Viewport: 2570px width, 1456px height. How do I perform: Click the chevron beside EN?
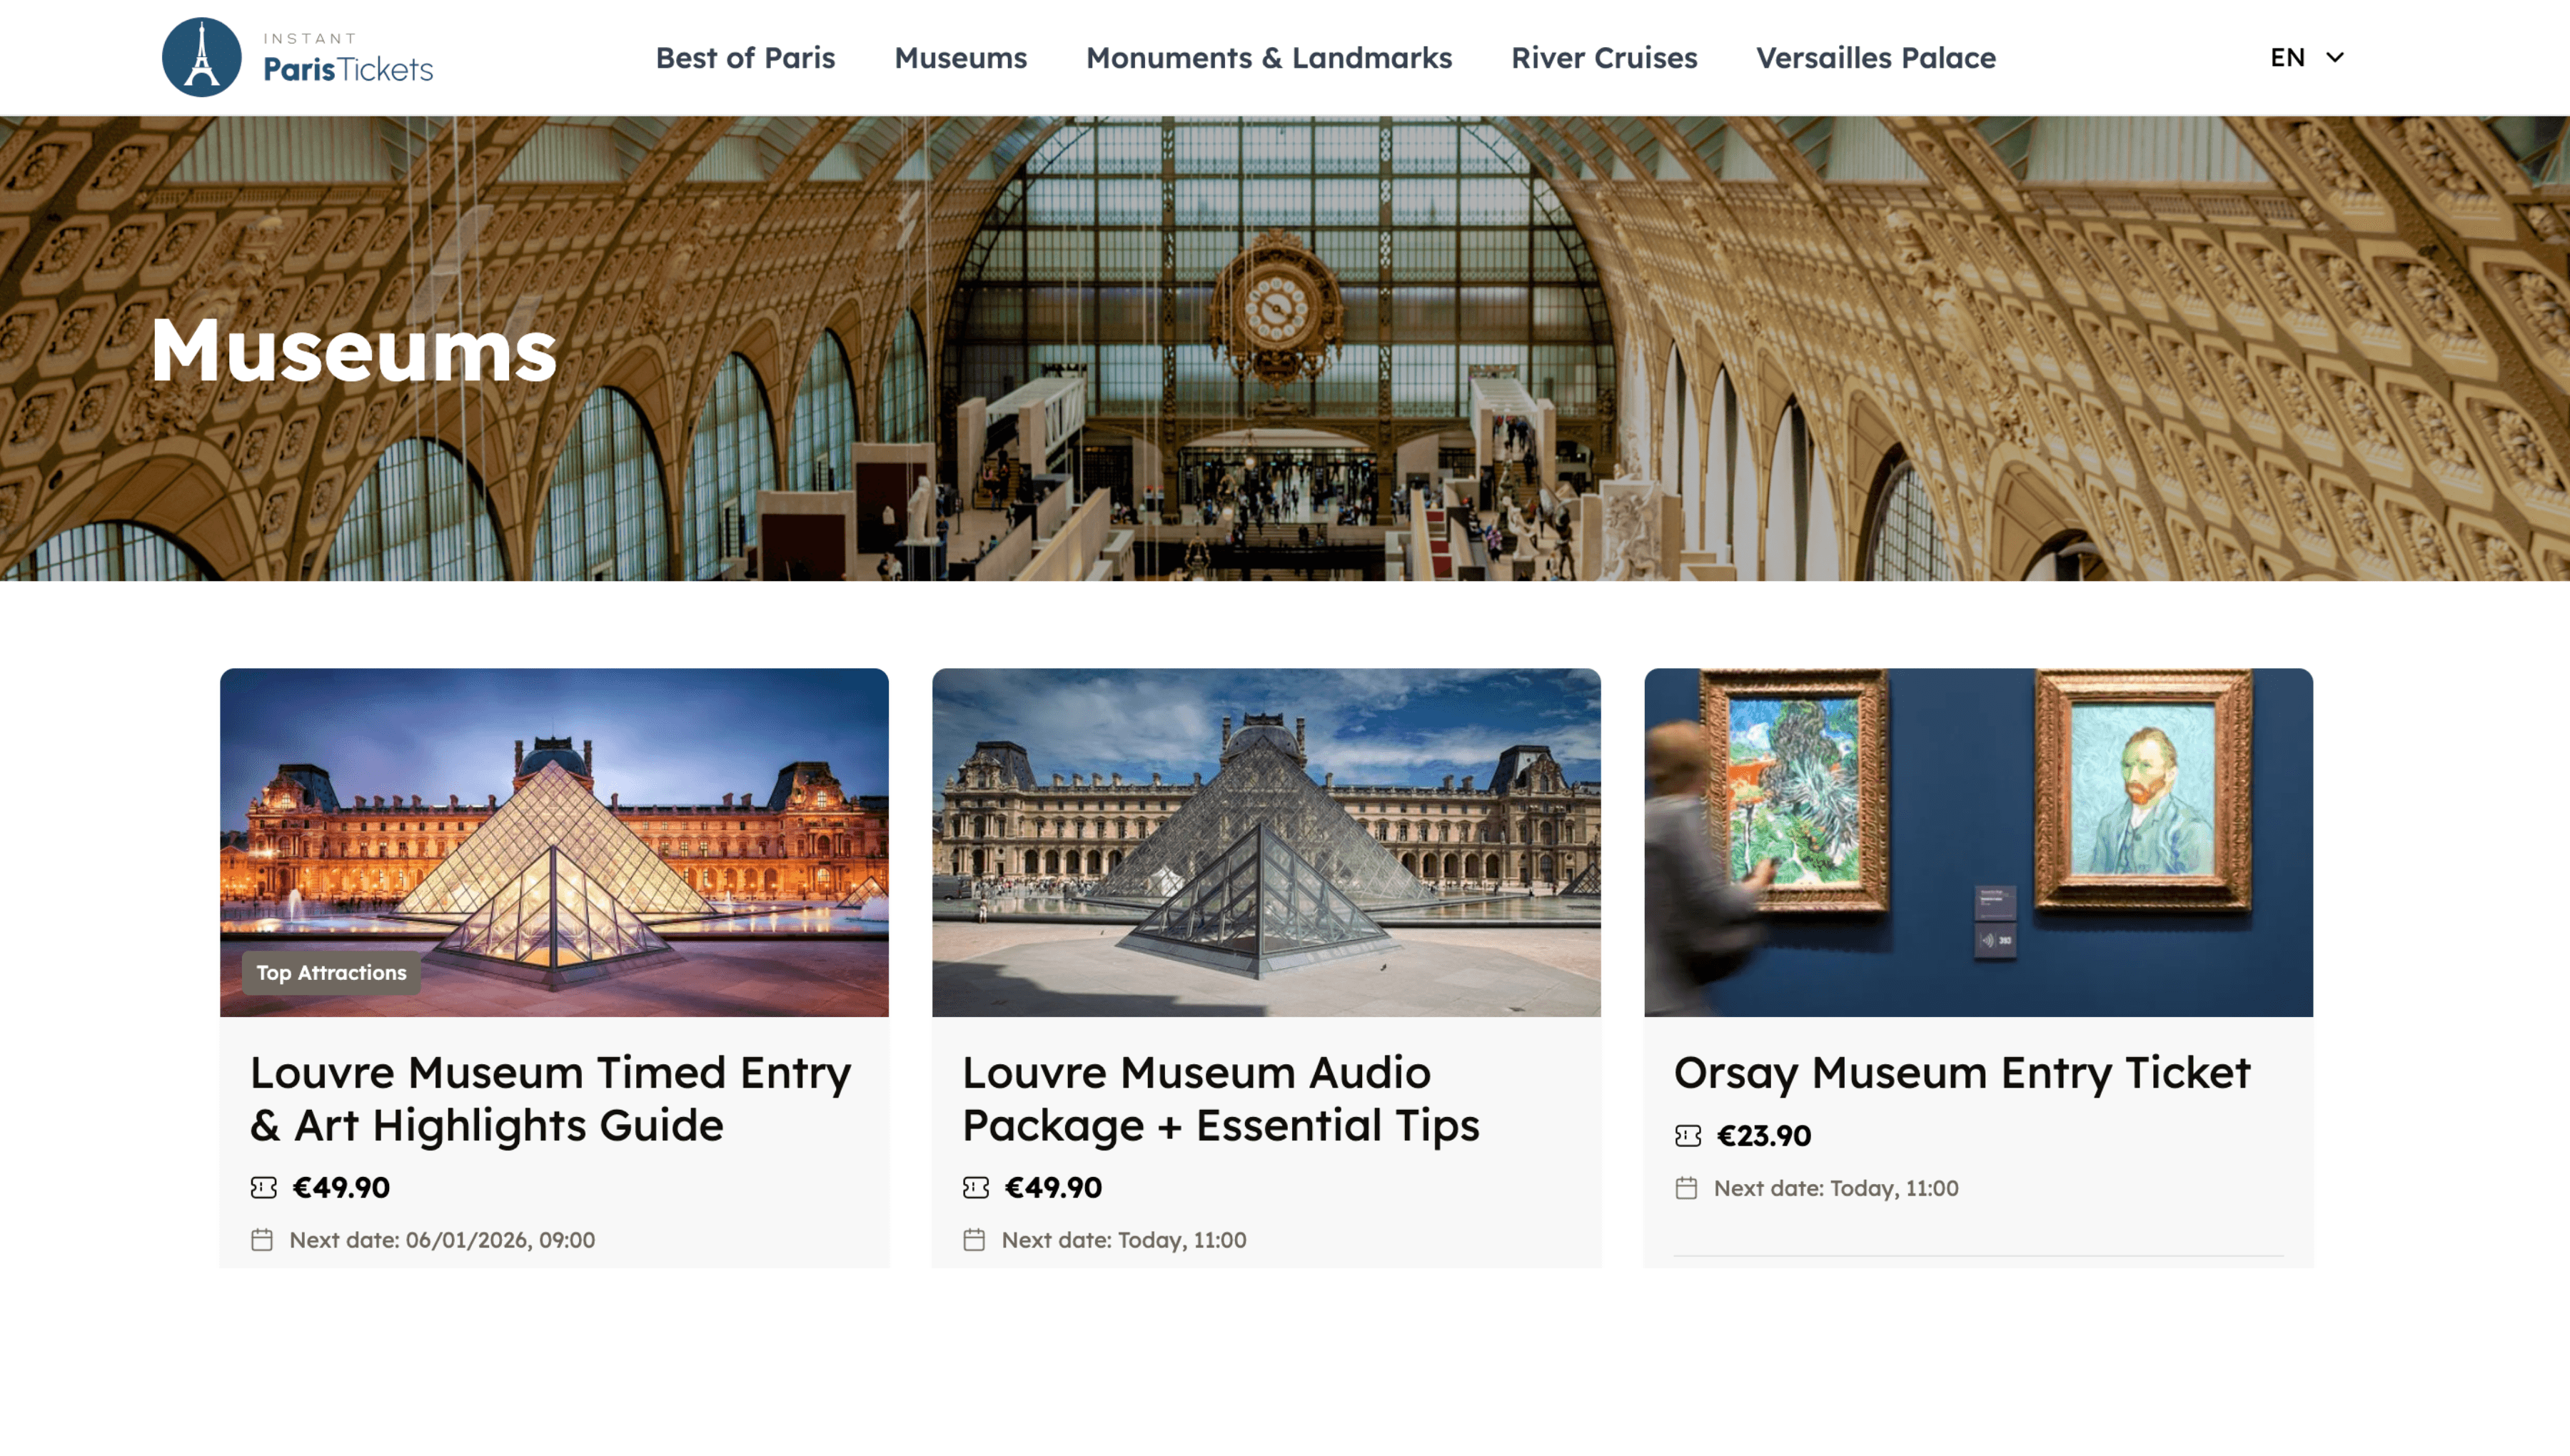point(2335,58)
